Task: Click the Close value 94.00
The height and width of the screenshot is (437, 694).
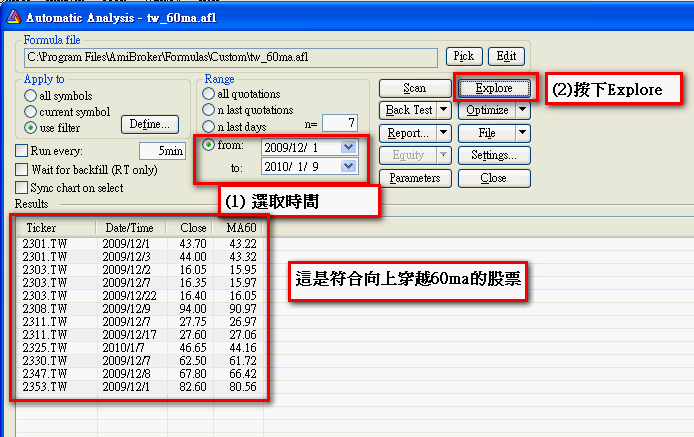Action: (193, 309)
